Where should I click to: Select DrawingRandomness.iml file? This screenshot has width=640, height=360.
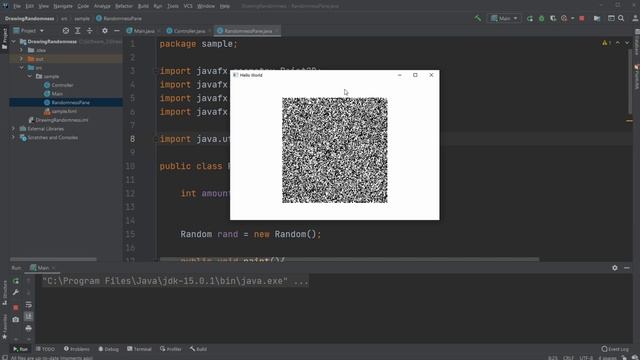pyautogui.click(x=58, y=120)
